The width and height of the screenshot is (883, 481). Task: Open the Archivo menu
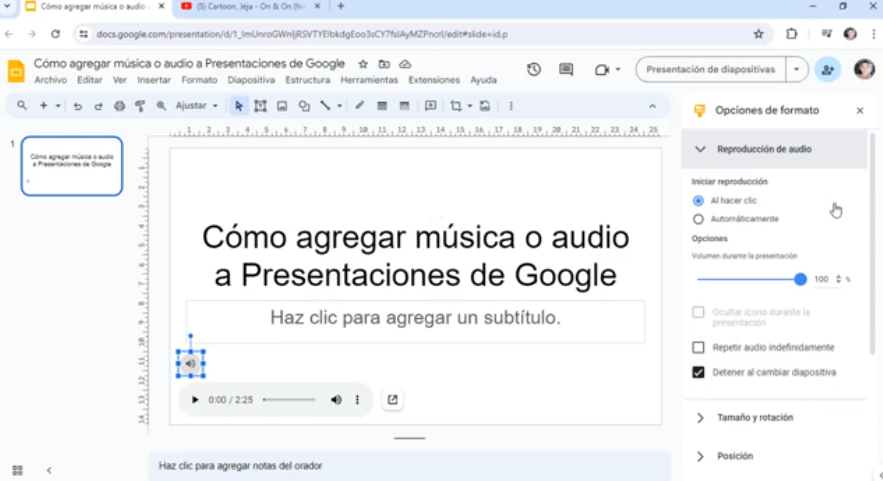(50, 80)
